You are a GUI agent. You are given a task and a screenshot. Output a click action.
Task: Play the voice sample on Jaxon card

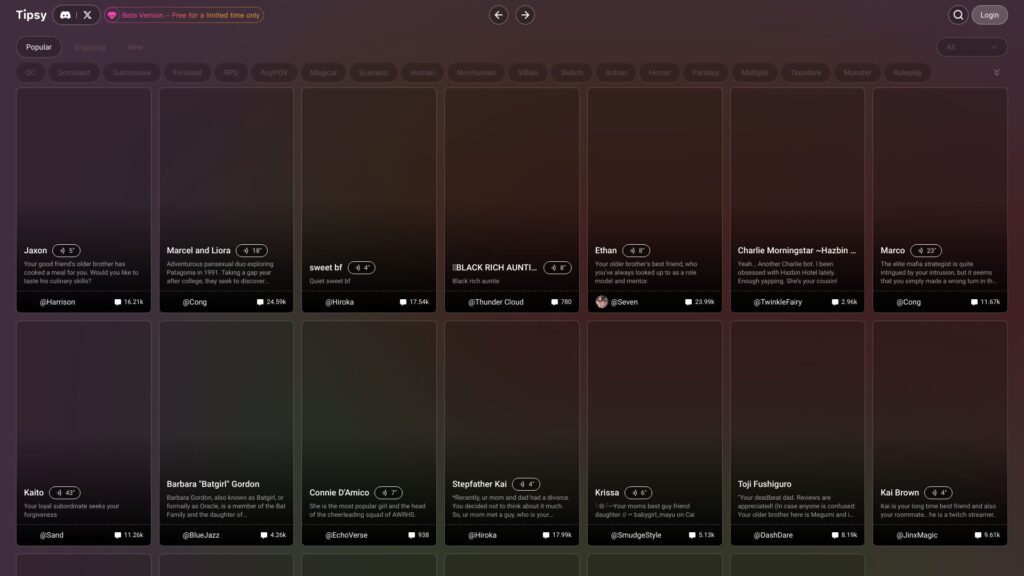(66, 251)
